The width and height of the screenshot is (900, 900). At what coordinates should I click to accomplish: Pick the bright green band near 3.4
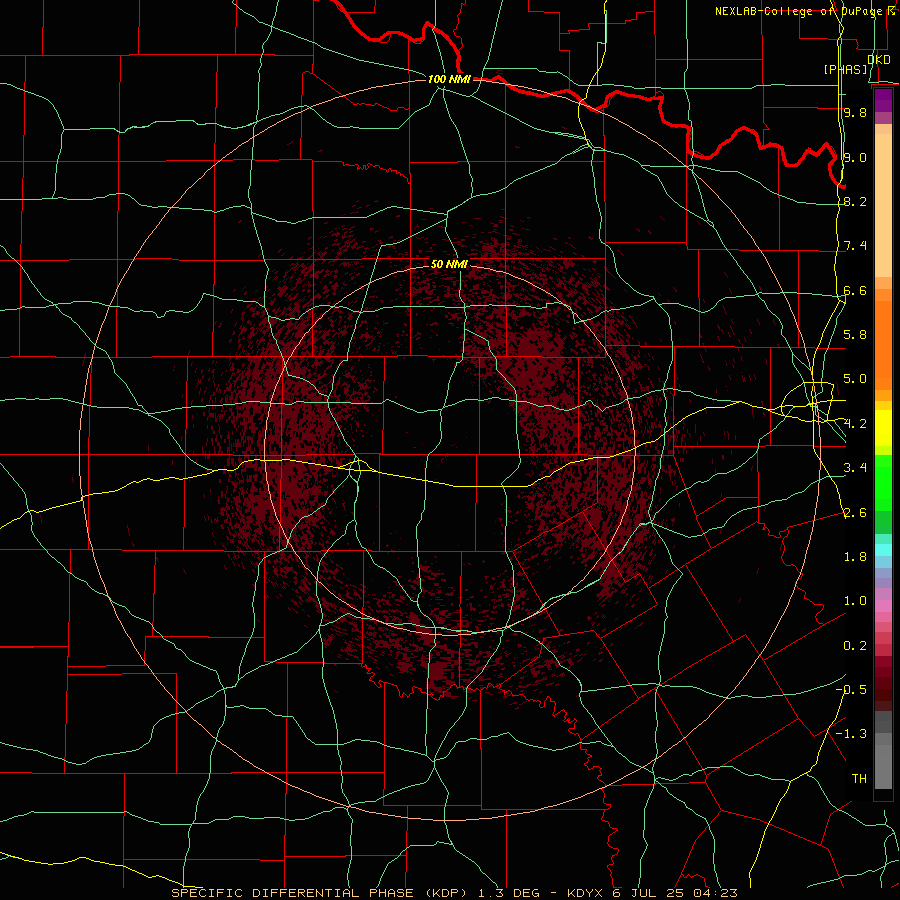point(883,482)
